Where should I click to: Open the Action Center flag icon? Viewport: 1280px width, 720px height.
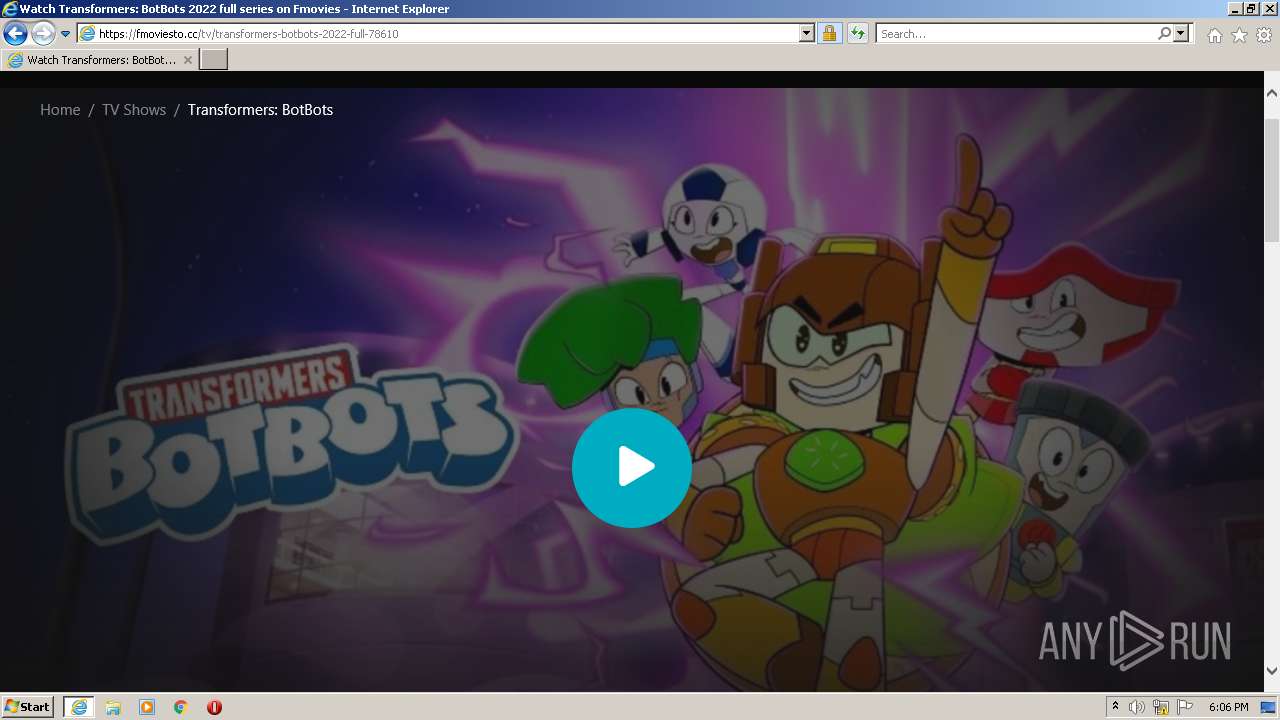(1185, 707)
